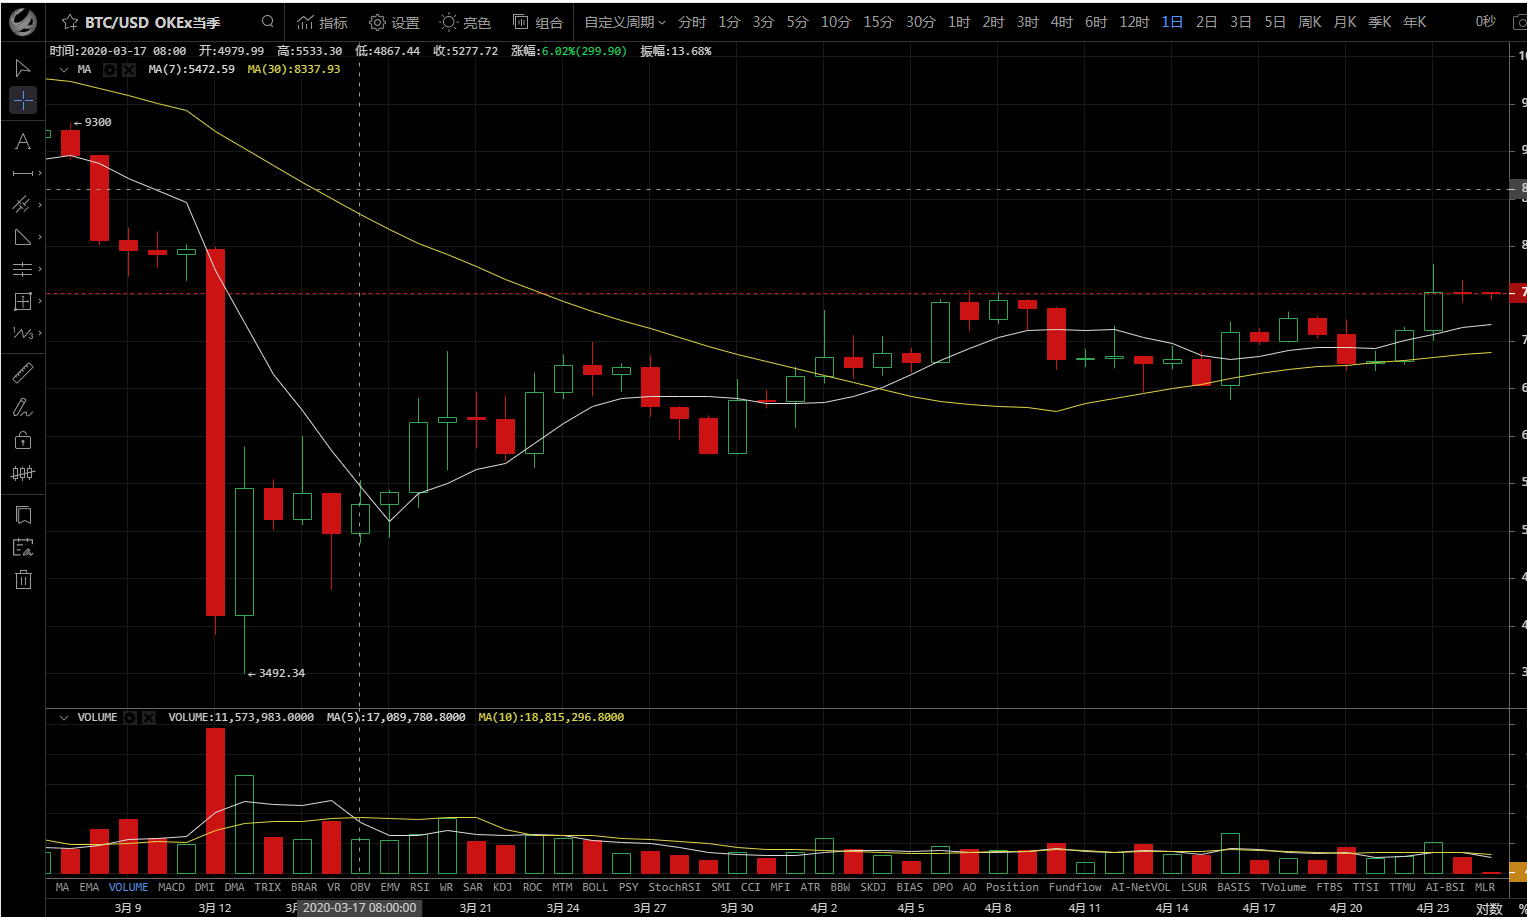Switch sub-indicator to StochRSI
Image resolution: width=1527 pixels, height=917 pixels.
coord(674,887)
